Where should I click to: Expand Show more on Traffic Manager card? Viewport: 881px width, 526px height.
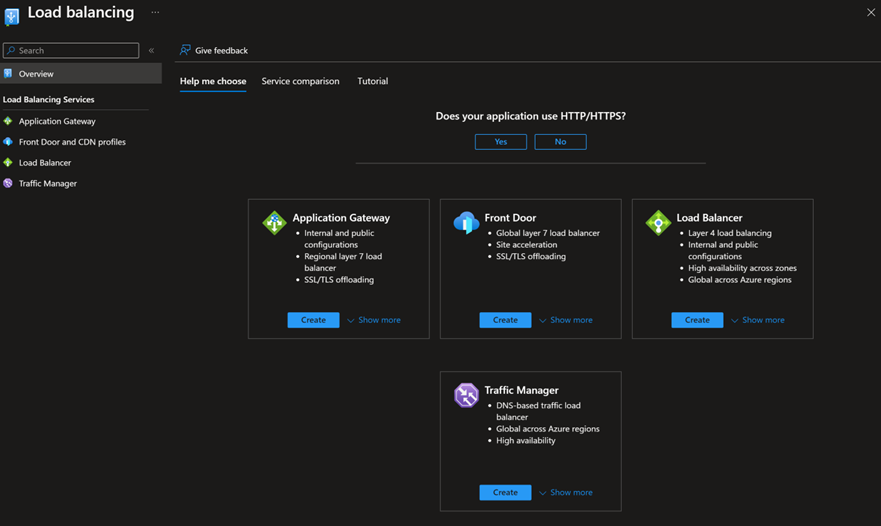[566, 492]
